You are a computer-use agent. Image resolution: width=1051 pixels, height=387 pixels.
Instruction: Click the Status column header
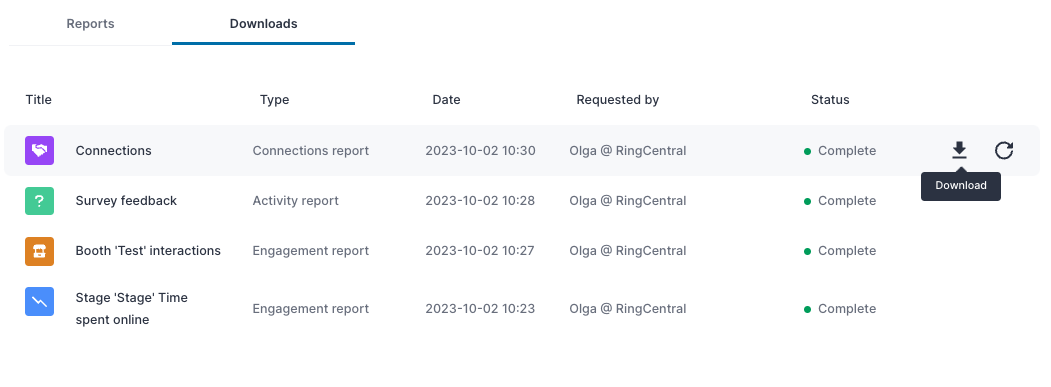[830, 99]
